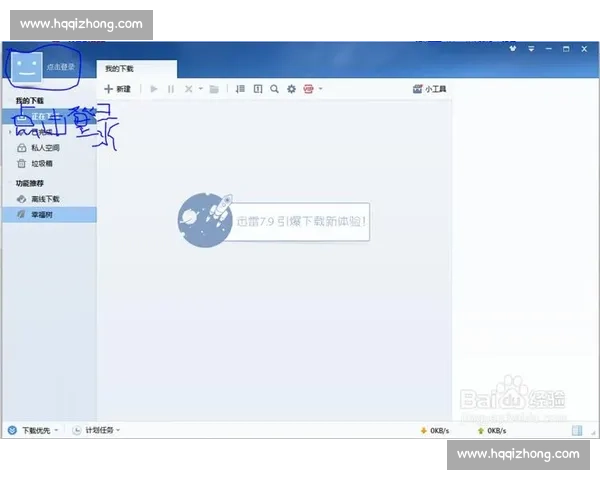This screenshot has width=600, height=480.
Task: Click the 下载优先 status bar icon
Action: (12, 430)
